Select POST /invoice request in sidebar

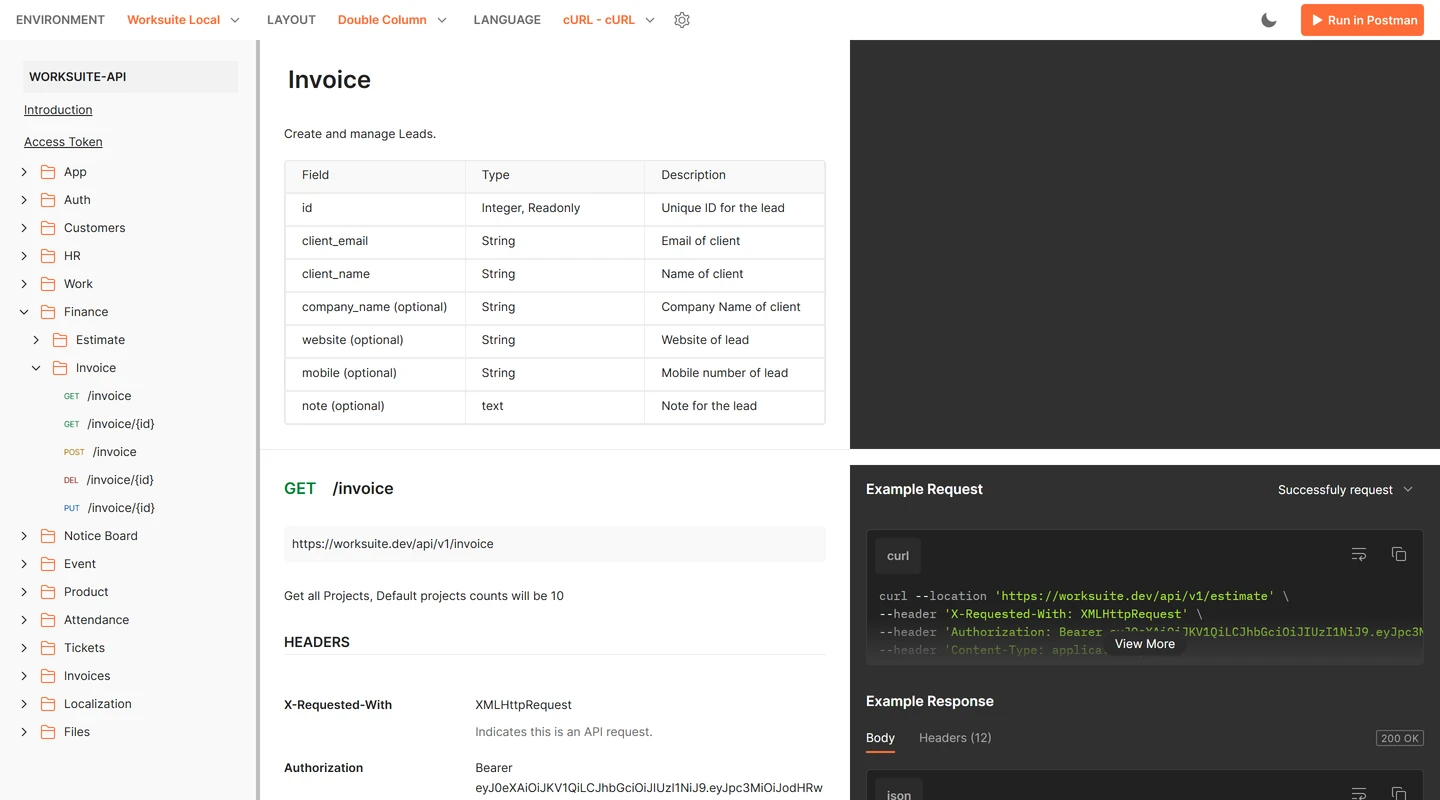(x=100, y=452)
